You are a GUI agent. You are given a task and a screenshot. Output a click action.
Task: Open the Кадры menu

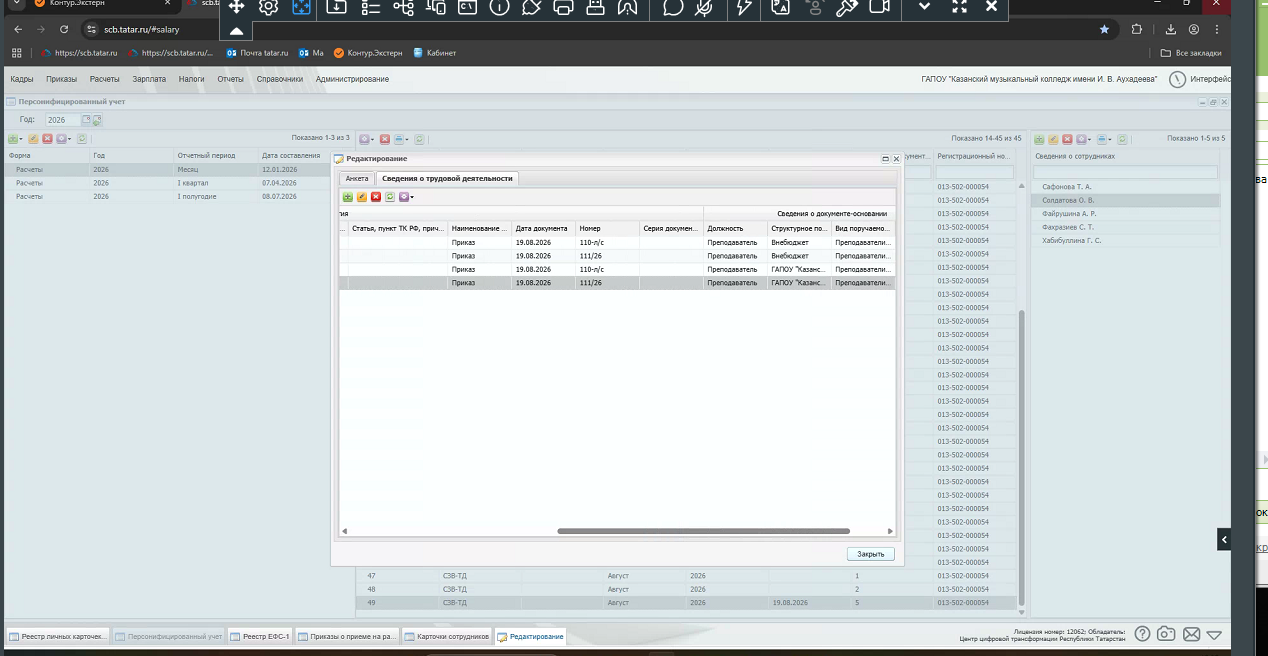[22, 79]
